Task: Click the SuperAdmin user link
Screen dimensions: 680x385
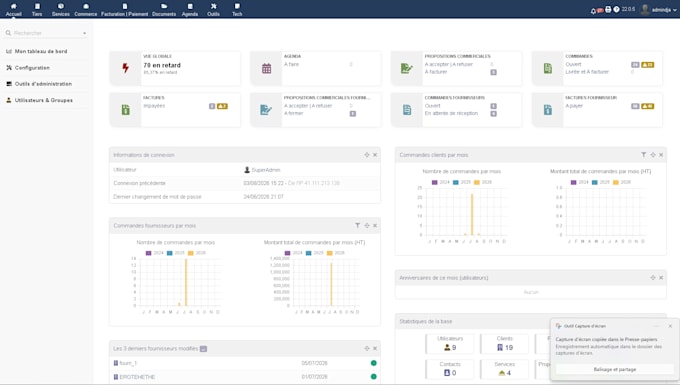Action: (262, 170)
